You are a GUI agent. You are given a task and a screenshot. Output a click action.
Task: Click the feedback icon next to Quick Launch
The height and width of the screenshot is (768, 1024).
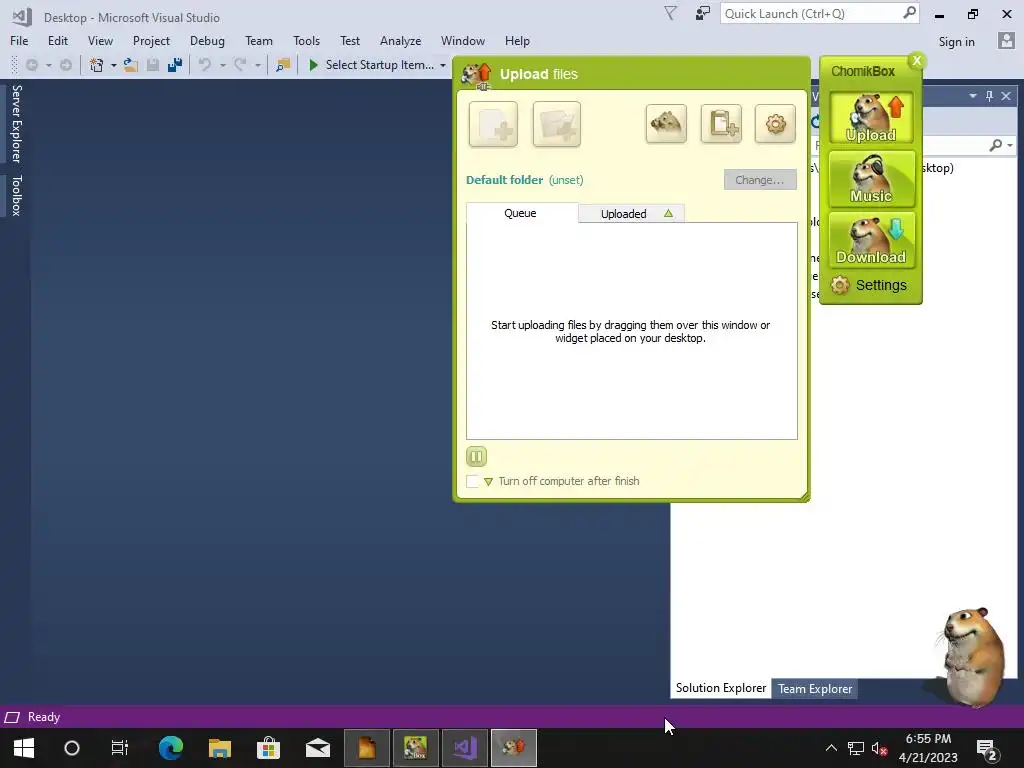(x=703, y=13)
